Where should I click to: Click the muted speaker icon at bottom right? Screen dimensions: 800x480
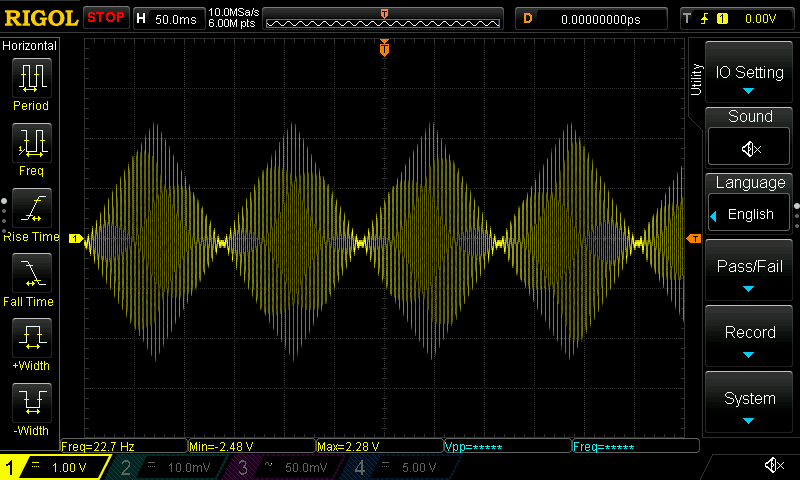774,465
